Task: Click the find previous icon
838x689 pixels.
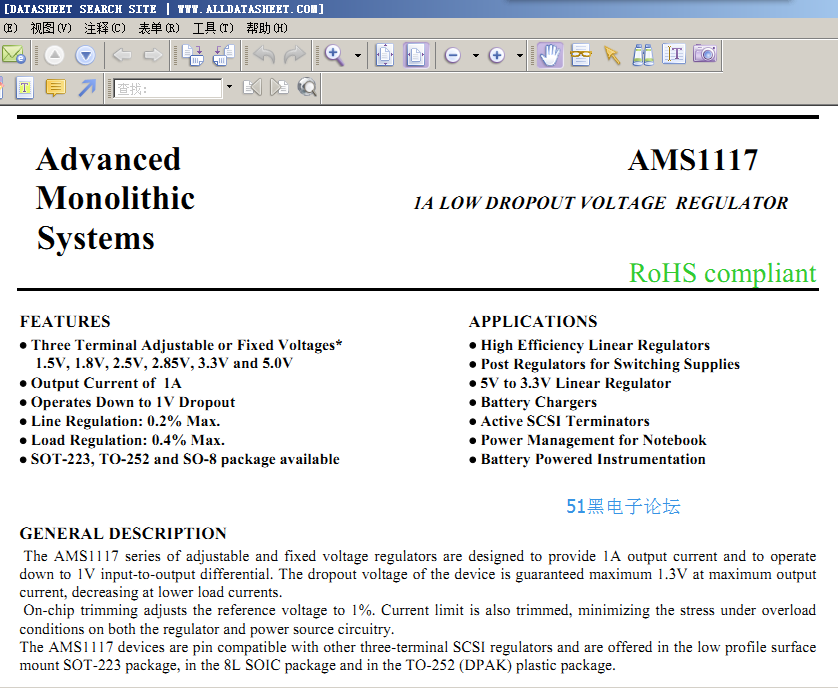Action: click(252, 88)
